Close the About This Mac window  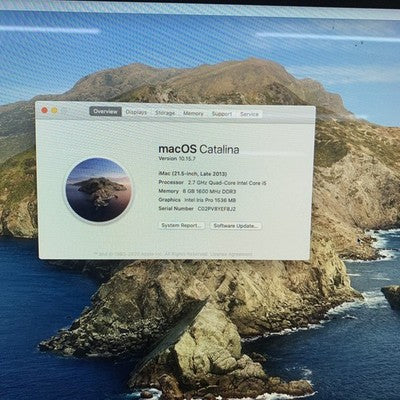tap(44, 110)
